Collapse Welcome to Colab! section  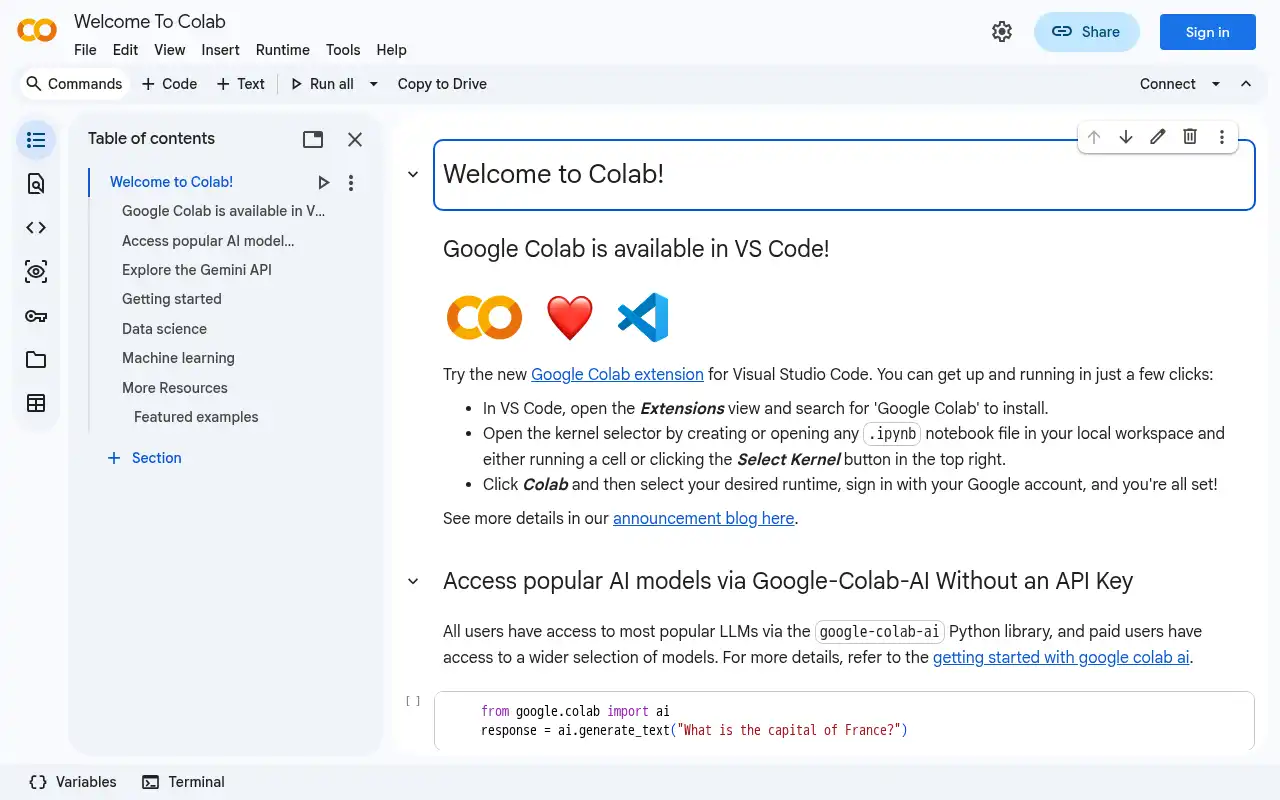pos(413,174)
